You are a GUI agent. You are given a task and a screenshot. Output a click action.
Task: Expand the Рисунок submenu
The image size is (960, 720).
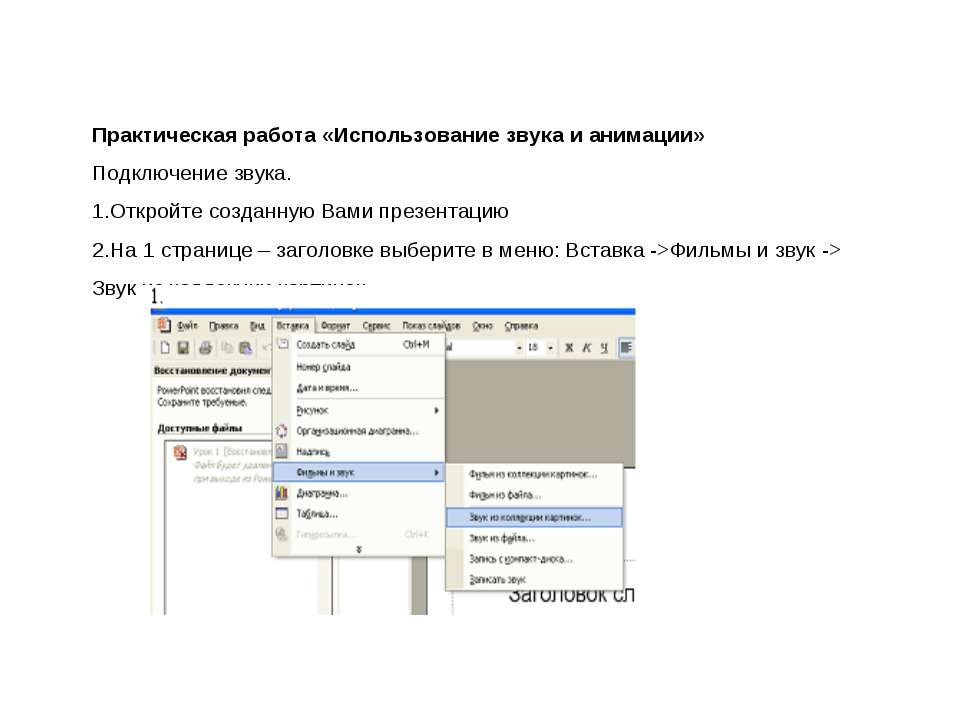pos(359,410)
